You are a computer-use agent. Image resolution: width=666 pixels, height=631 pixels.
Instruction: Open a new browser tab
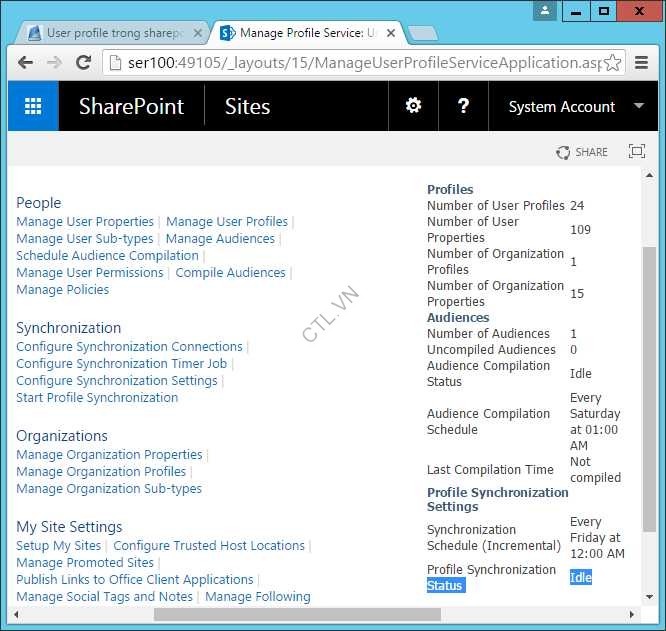click(423, 33)
